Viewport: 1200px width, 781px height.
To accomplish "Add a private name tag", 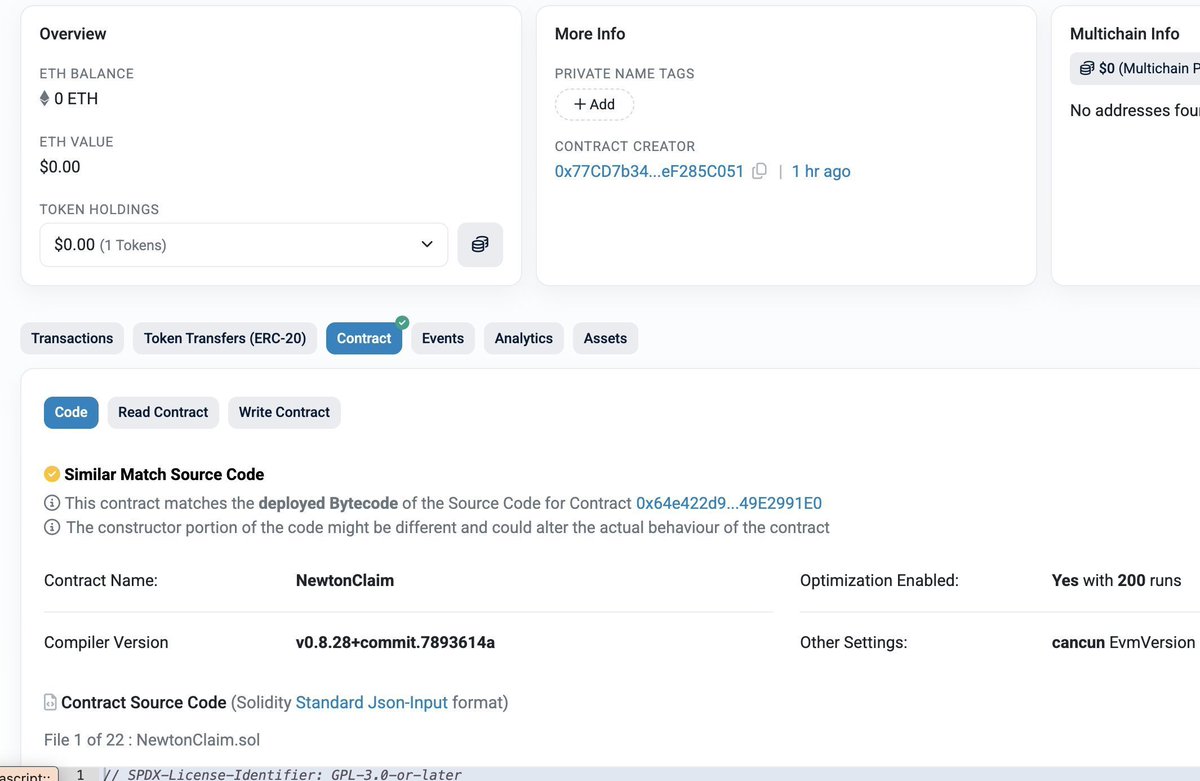I will (594, 104).
